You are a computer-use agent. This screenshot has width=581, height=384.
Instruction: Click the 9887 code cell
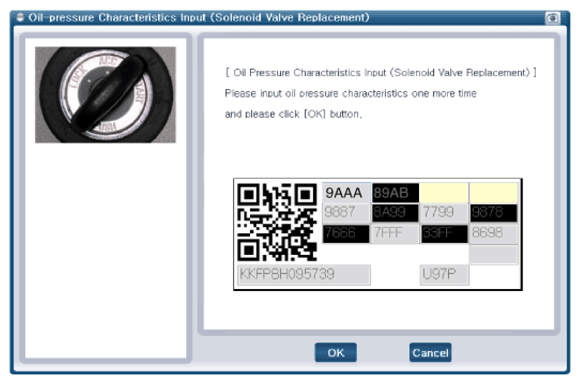346,213
